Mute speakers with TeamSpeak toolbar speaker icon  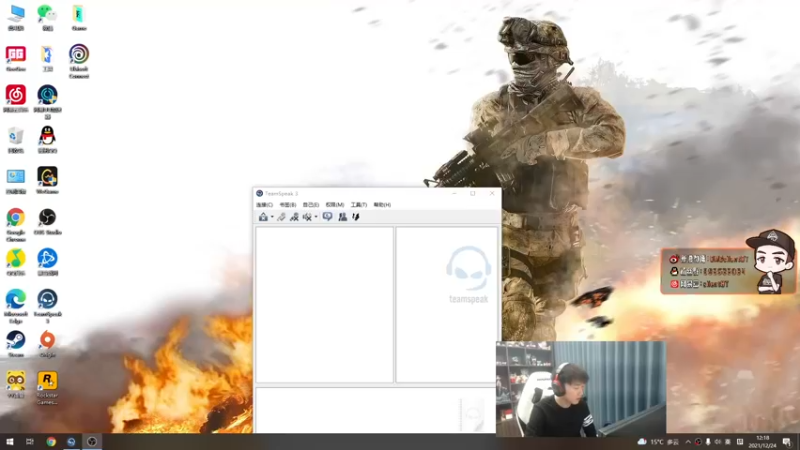(307, 217)
